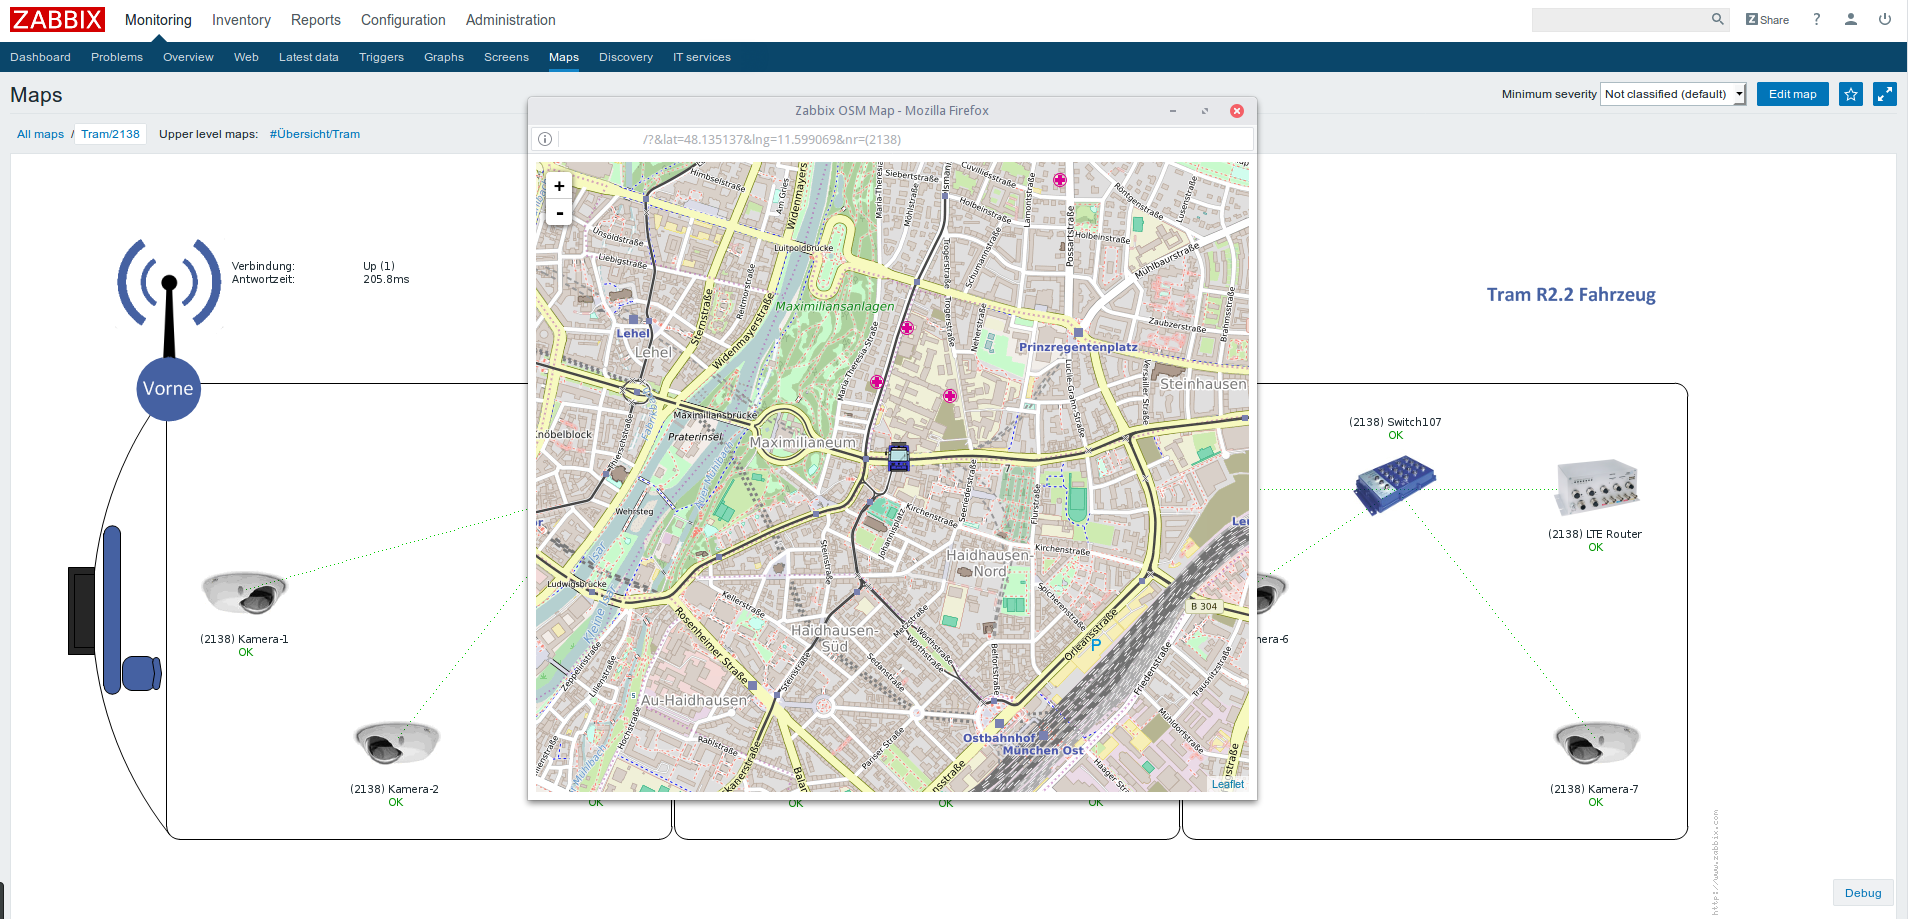Click the search magnifier icon

pos(1717,19)
